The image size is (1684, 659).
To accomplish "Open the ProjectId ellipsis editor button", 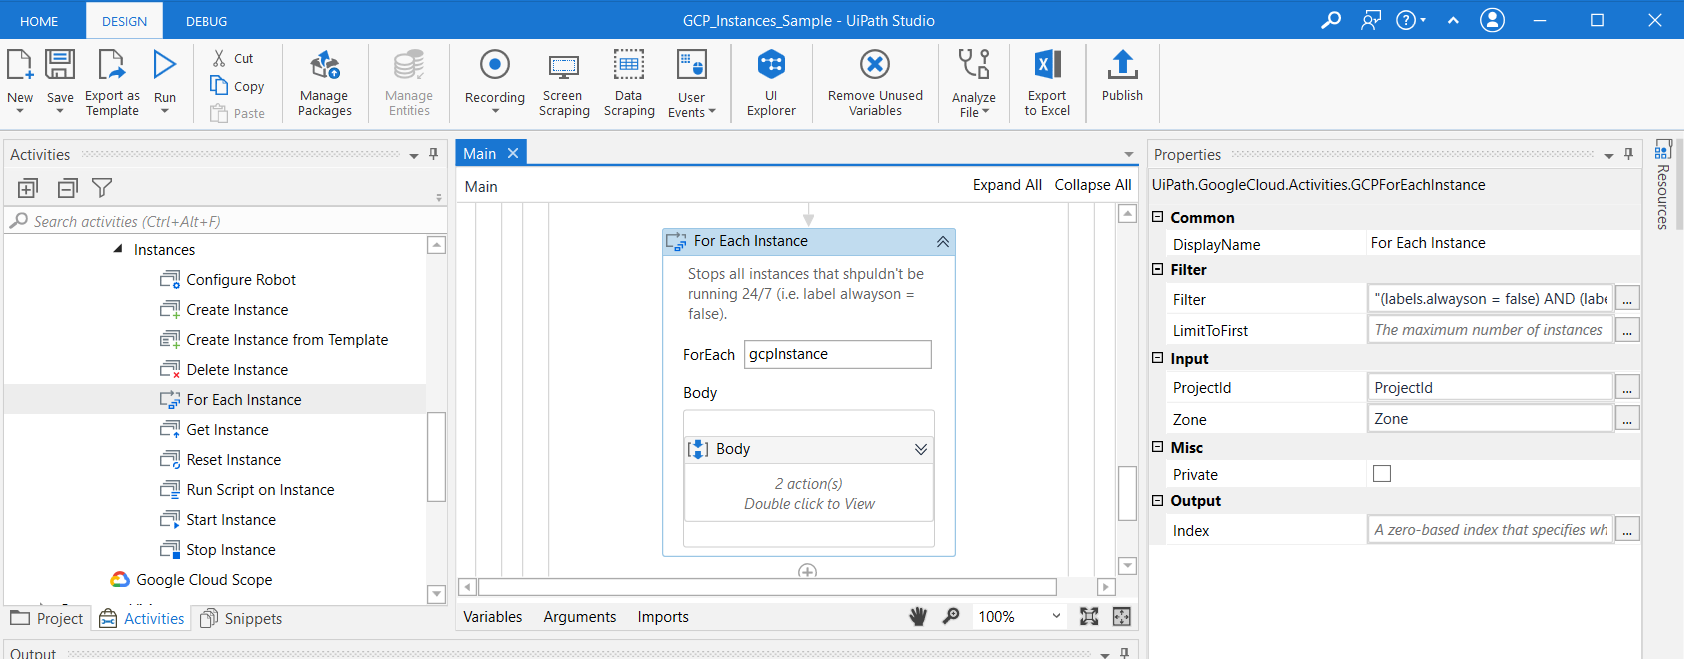I will (x=1627, y=387).
